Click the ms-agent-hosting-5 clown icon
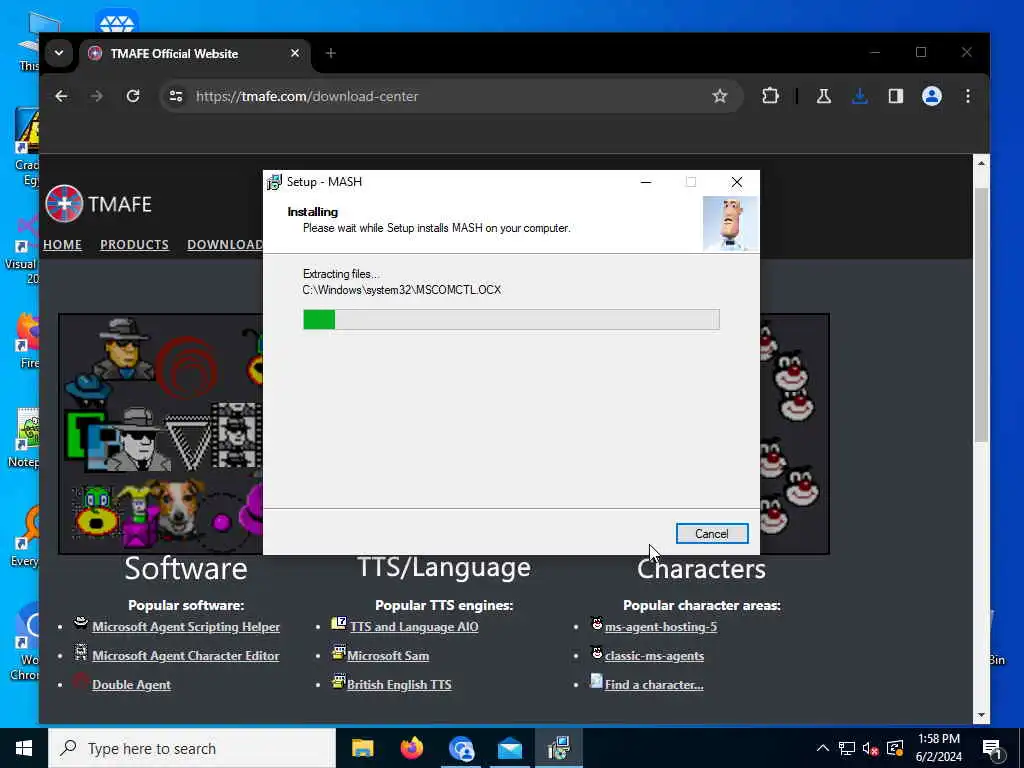Viewport: 1024px width, 768px height. click(x=596, y=622)
